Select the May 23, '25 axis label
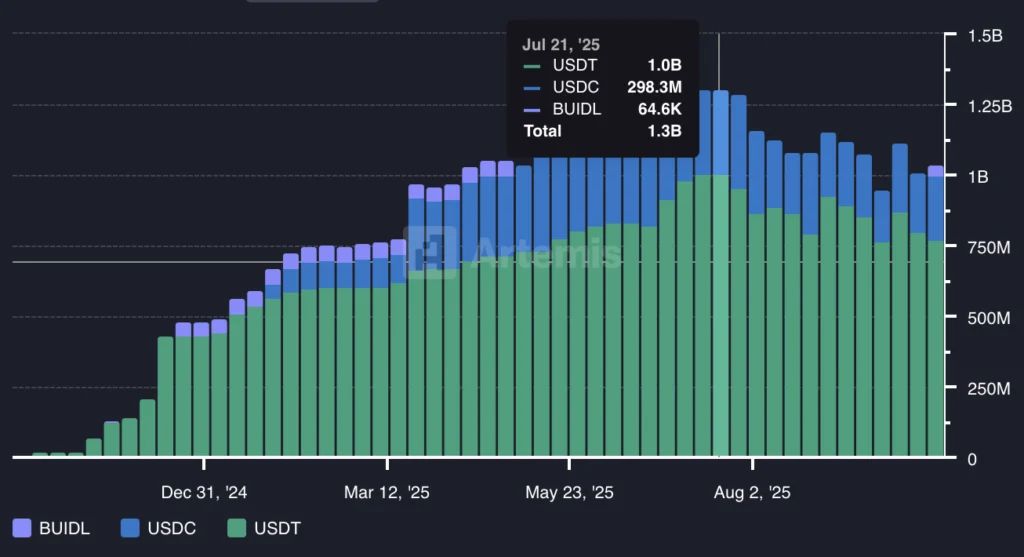 [569, 493]
